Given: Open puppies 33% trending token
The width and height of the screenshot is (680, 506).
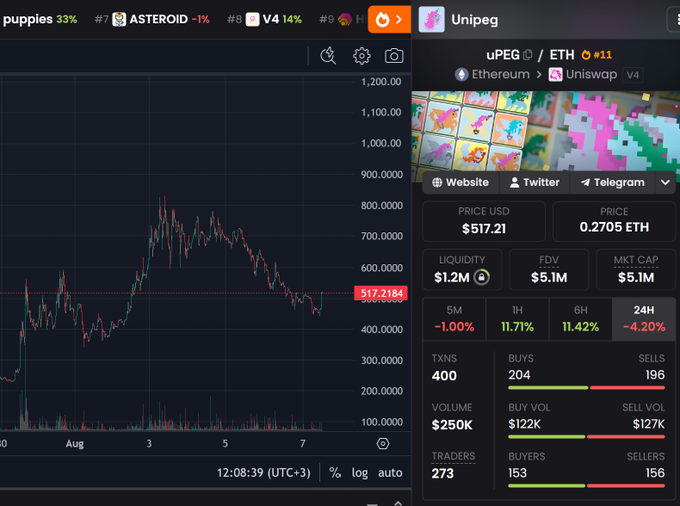Looking at the screenshot, I should point(40,19).
